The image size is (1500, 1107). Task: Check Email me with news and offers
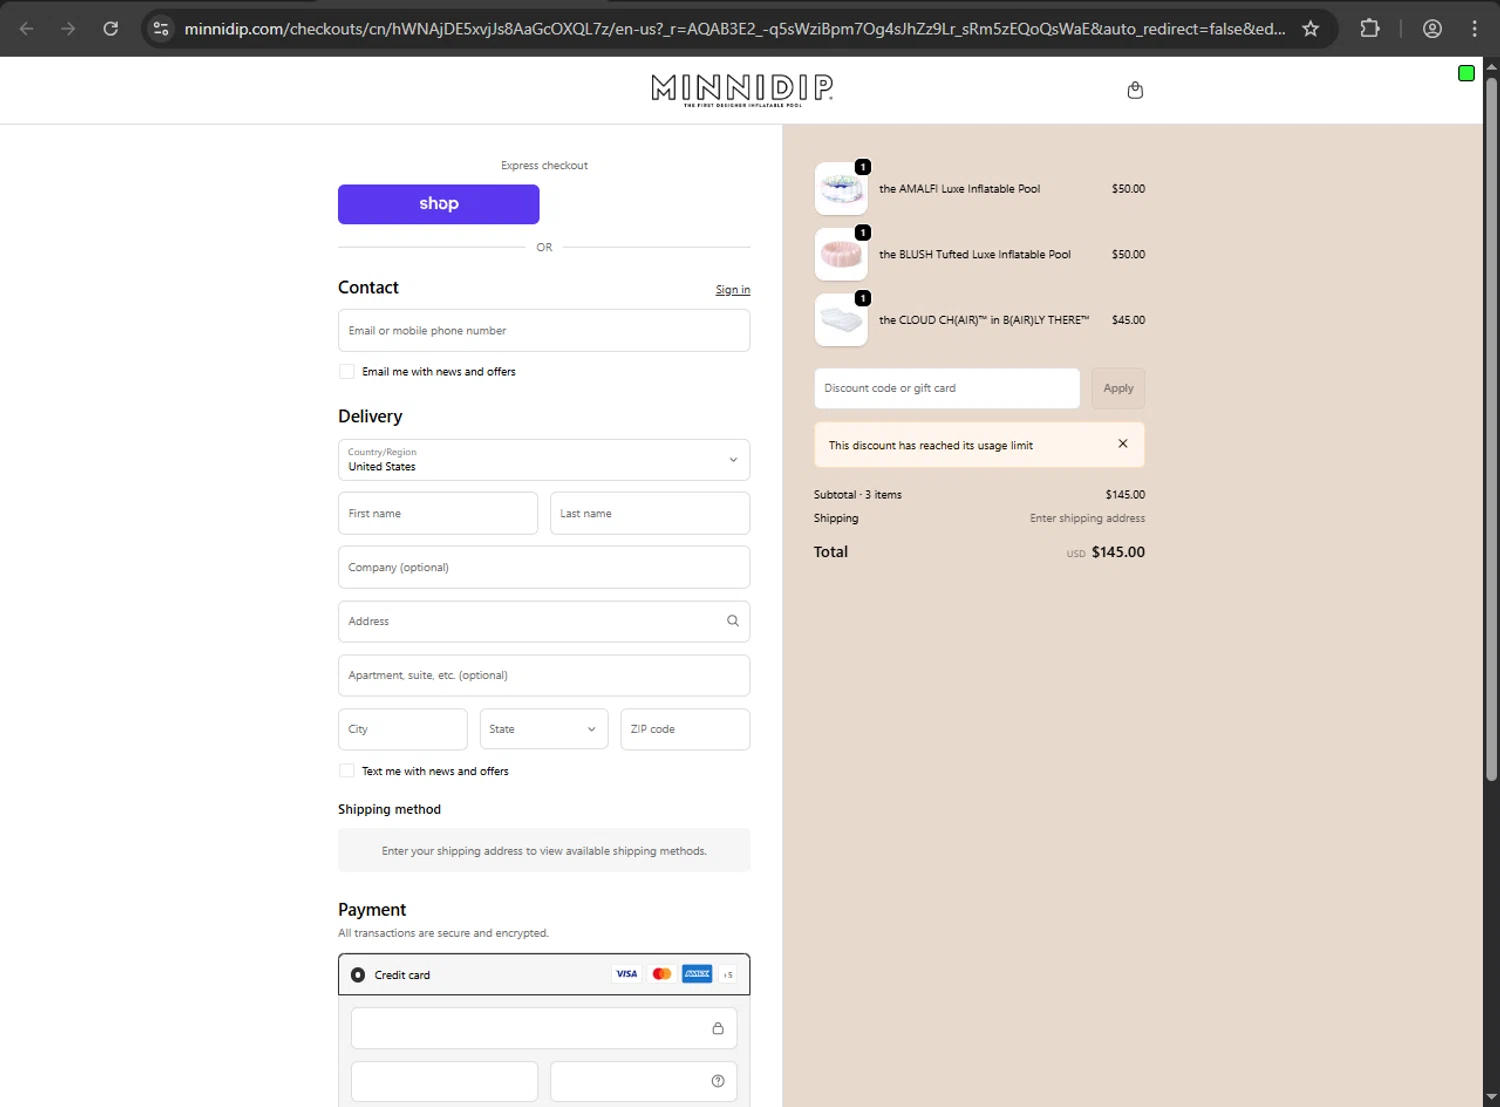(x=347, y=372)
